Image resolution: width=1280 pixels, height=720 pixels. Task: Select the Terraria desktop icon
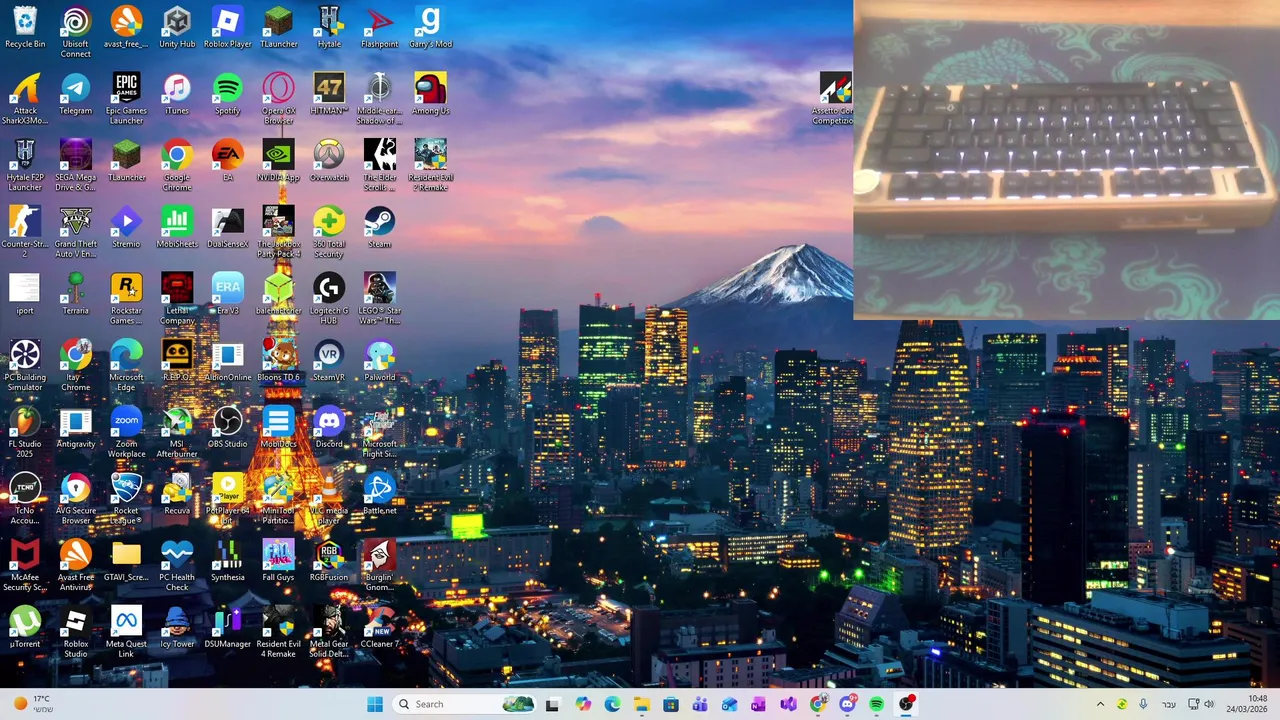coord(76,294)
